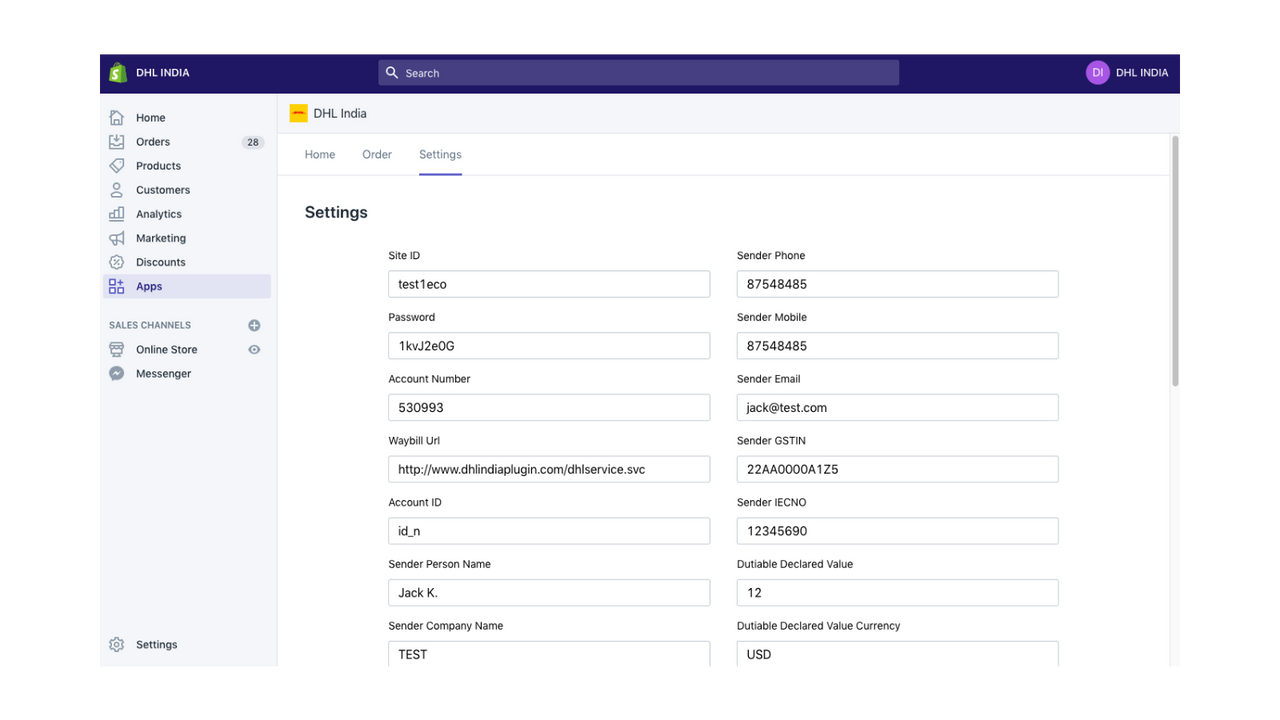The width and height of the screenshot is (1280, 720).
Task: Click the vertical page scrollbar
Action: click(x=1175, y=260)
